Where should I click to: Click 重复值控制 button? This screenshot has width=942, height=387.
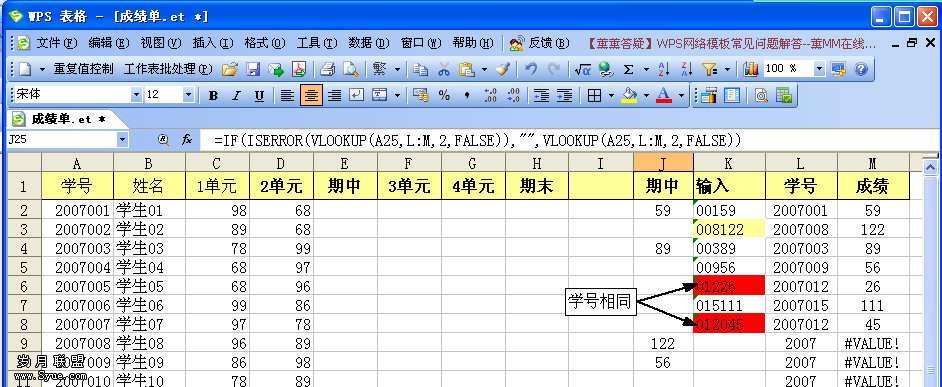[x=84, y=69]
